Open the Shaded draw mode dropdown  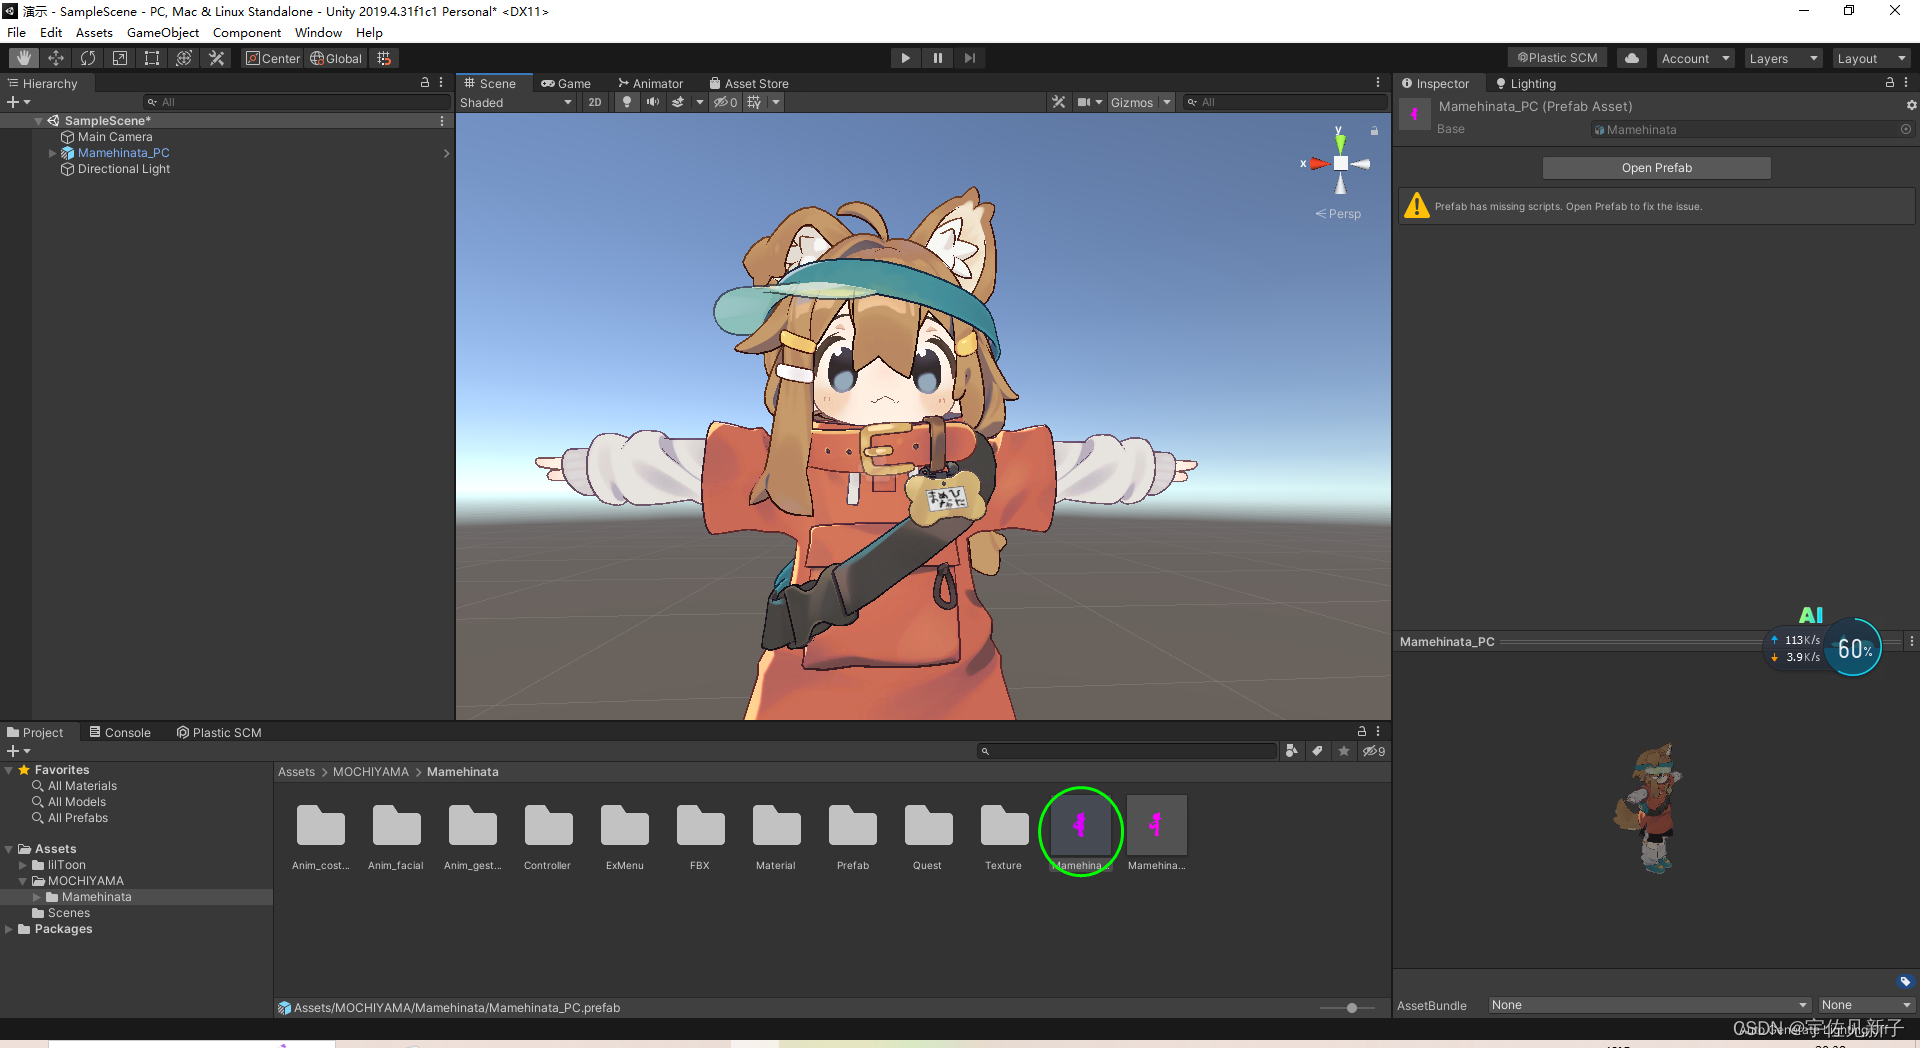click(515, 101)
